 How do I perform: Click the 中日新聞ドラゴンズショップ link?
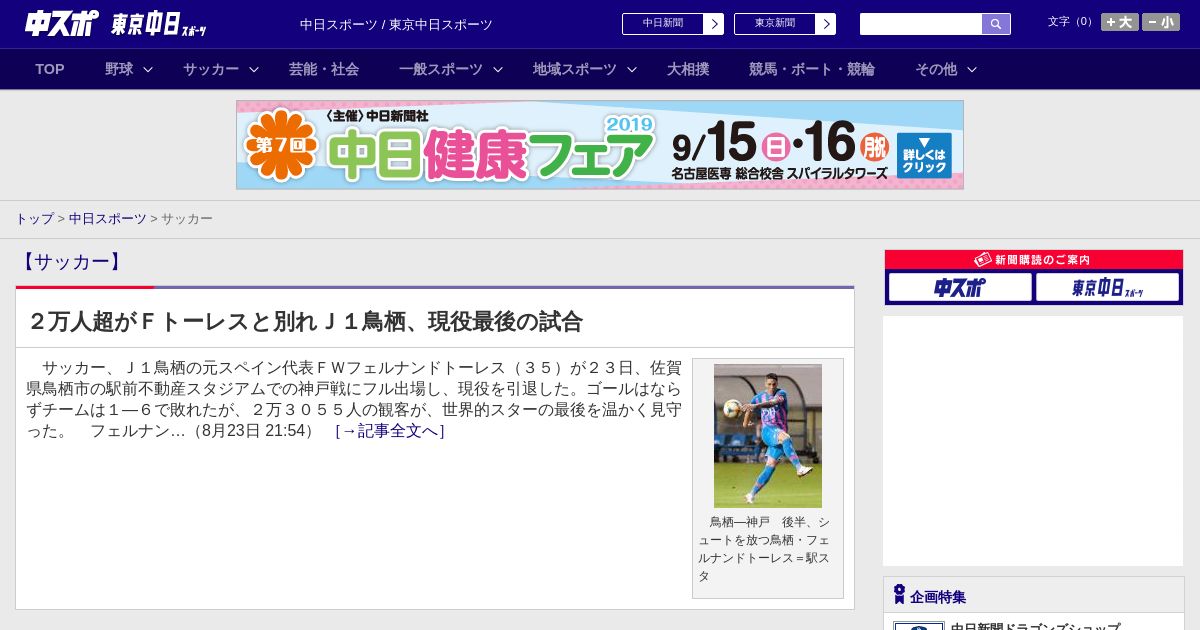click(x=1035, y=627)
